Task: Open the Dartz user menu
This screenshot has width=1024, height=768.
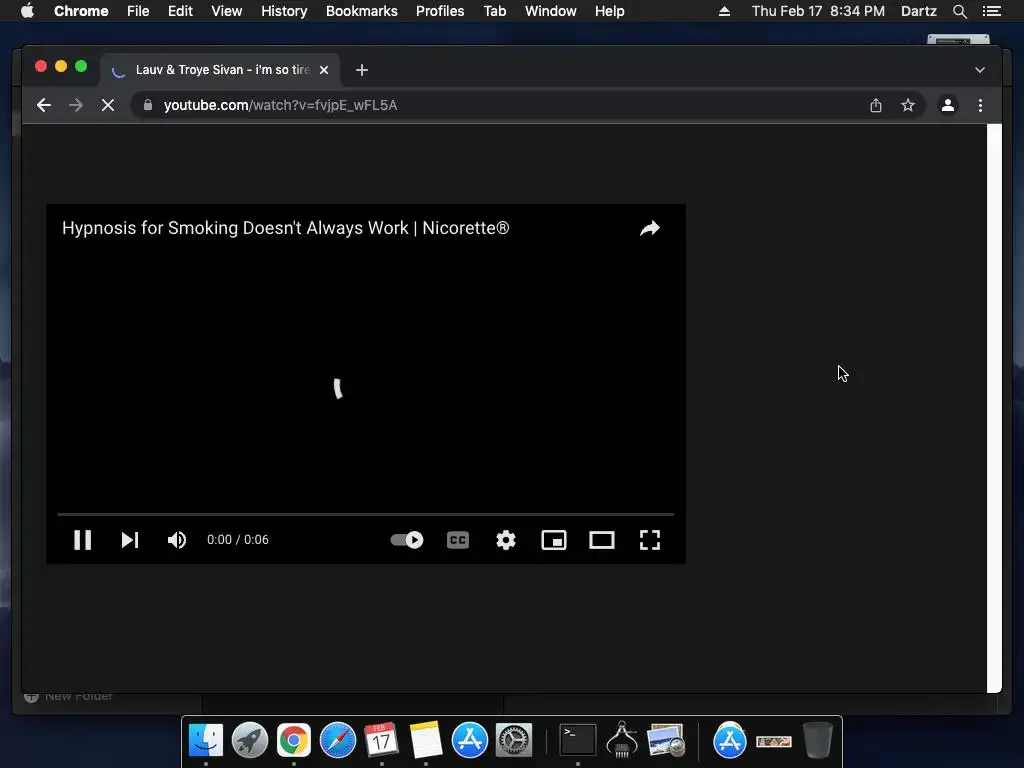Action: 918,11
